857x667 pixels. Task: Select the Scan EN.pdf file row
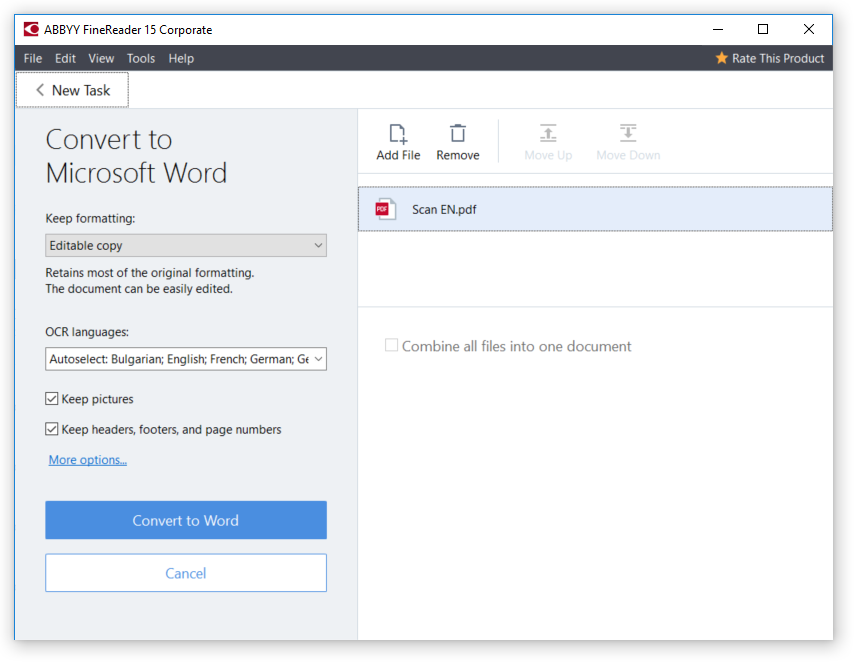[x=595, y=210]
